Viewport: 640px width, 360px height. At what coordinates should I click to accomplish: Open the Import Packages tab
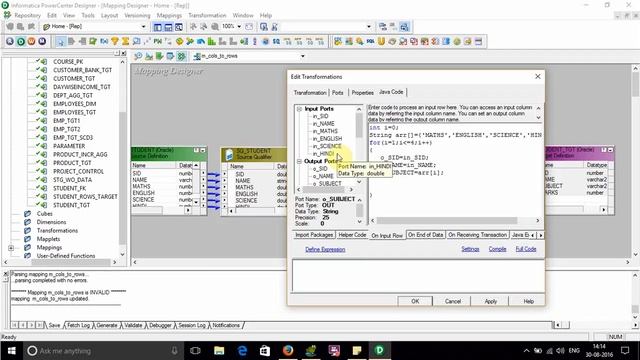[314, 235]
